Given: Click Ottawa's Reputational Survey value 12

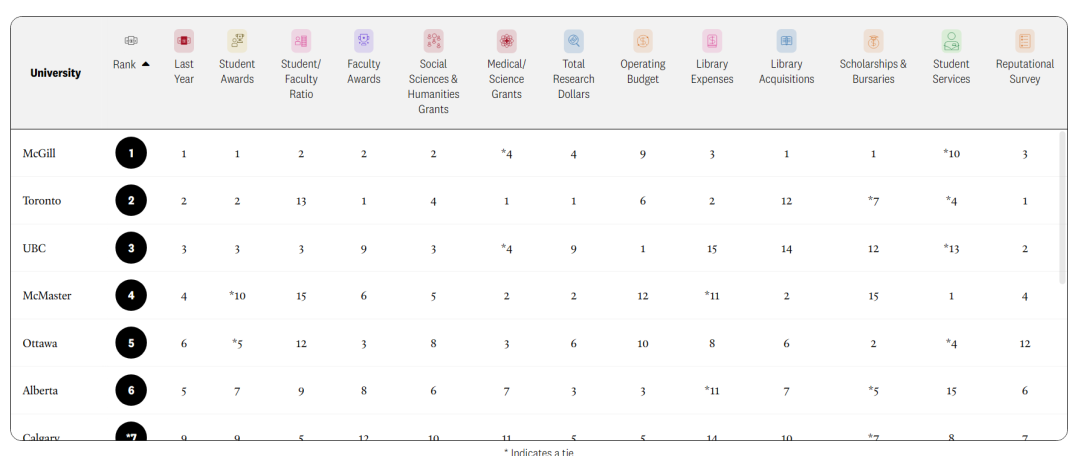Looking at the screenshot, I should click(1024, 344).
